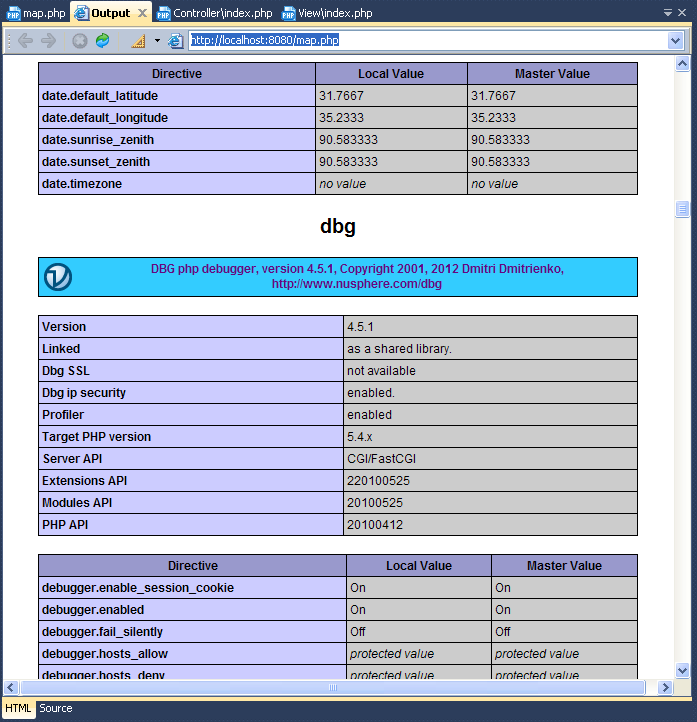
Task: Refresh the page with the green arrows icon
Action: coord(102,41)
